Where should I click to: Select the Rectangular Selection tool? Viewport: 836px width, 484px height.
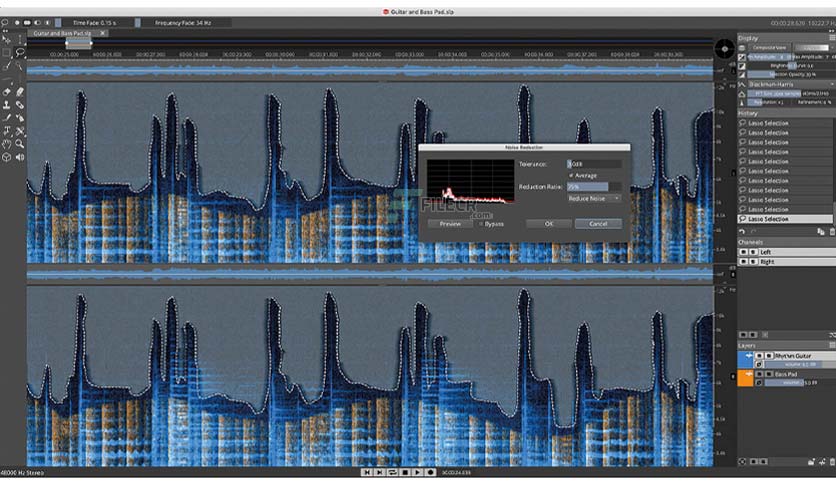(x=6, y=52)
